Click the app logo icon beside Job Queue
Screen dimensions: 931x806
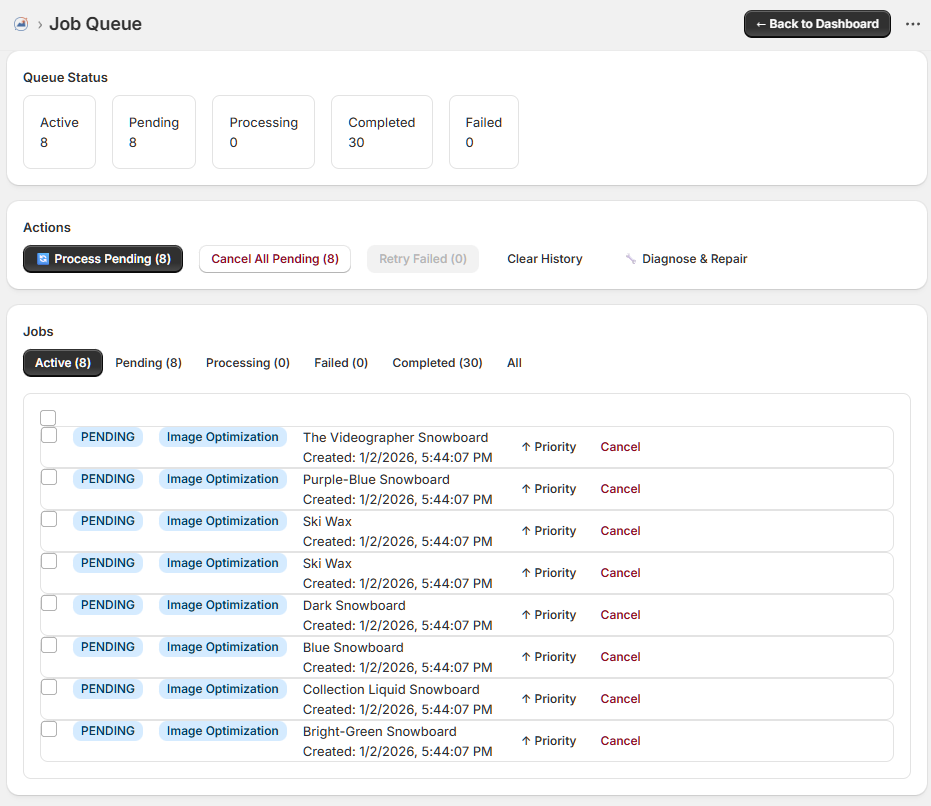[x=21, y=24]
